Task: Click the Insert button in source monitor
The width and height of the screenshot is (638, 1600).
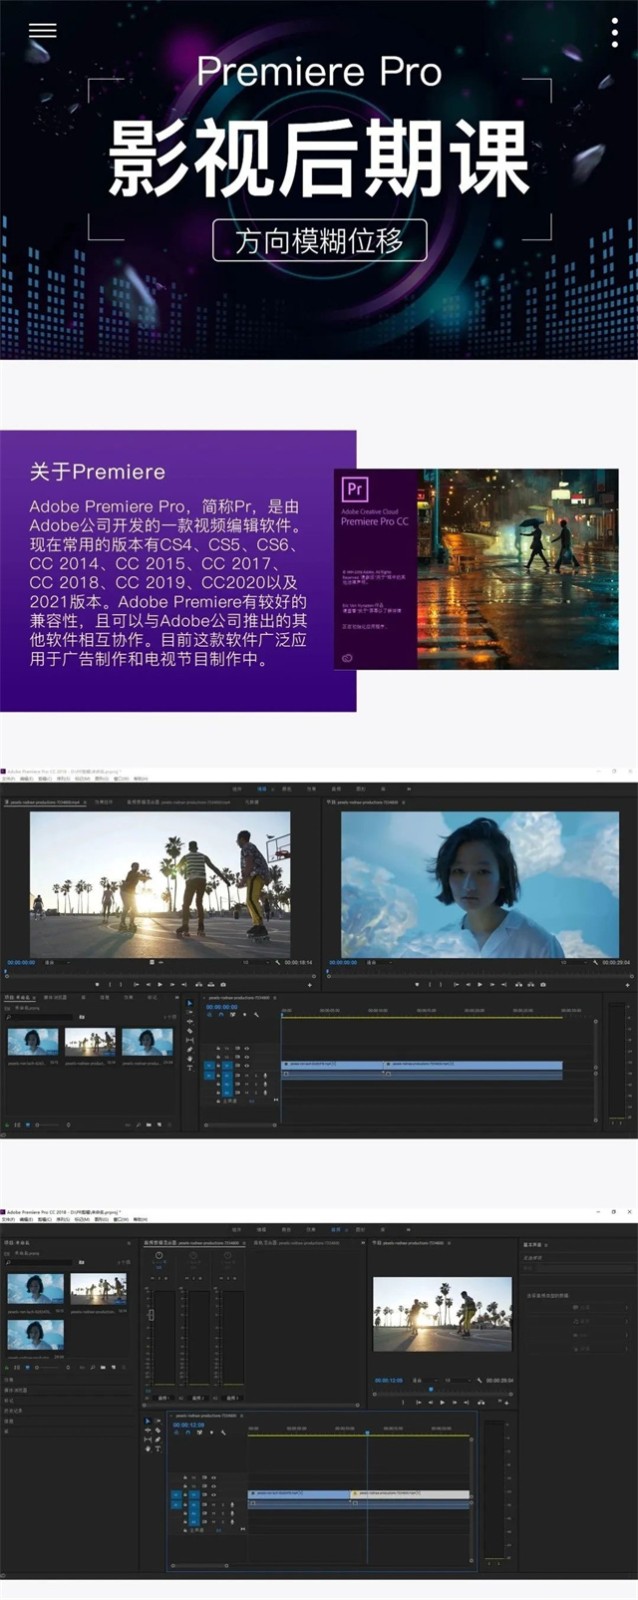Action: (198, 985)
